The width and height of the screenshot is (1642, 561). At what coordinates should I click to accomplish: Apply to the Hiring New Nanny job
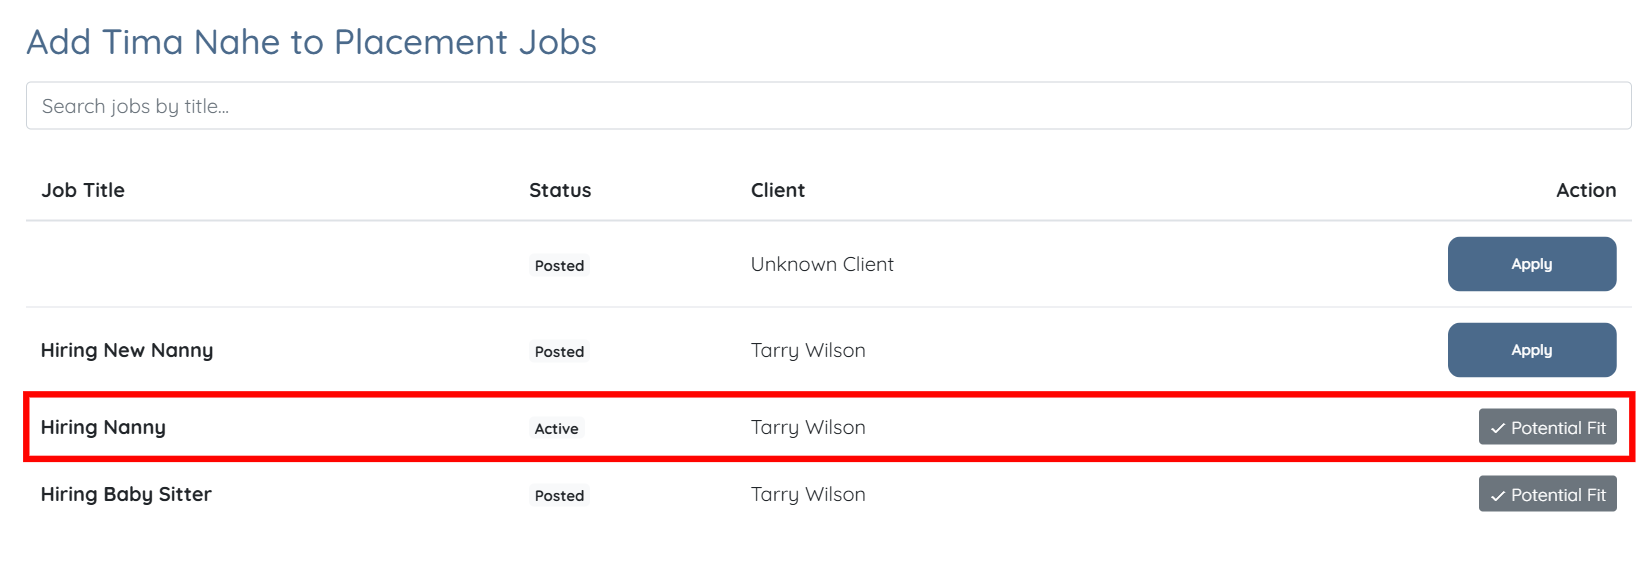1531,350
